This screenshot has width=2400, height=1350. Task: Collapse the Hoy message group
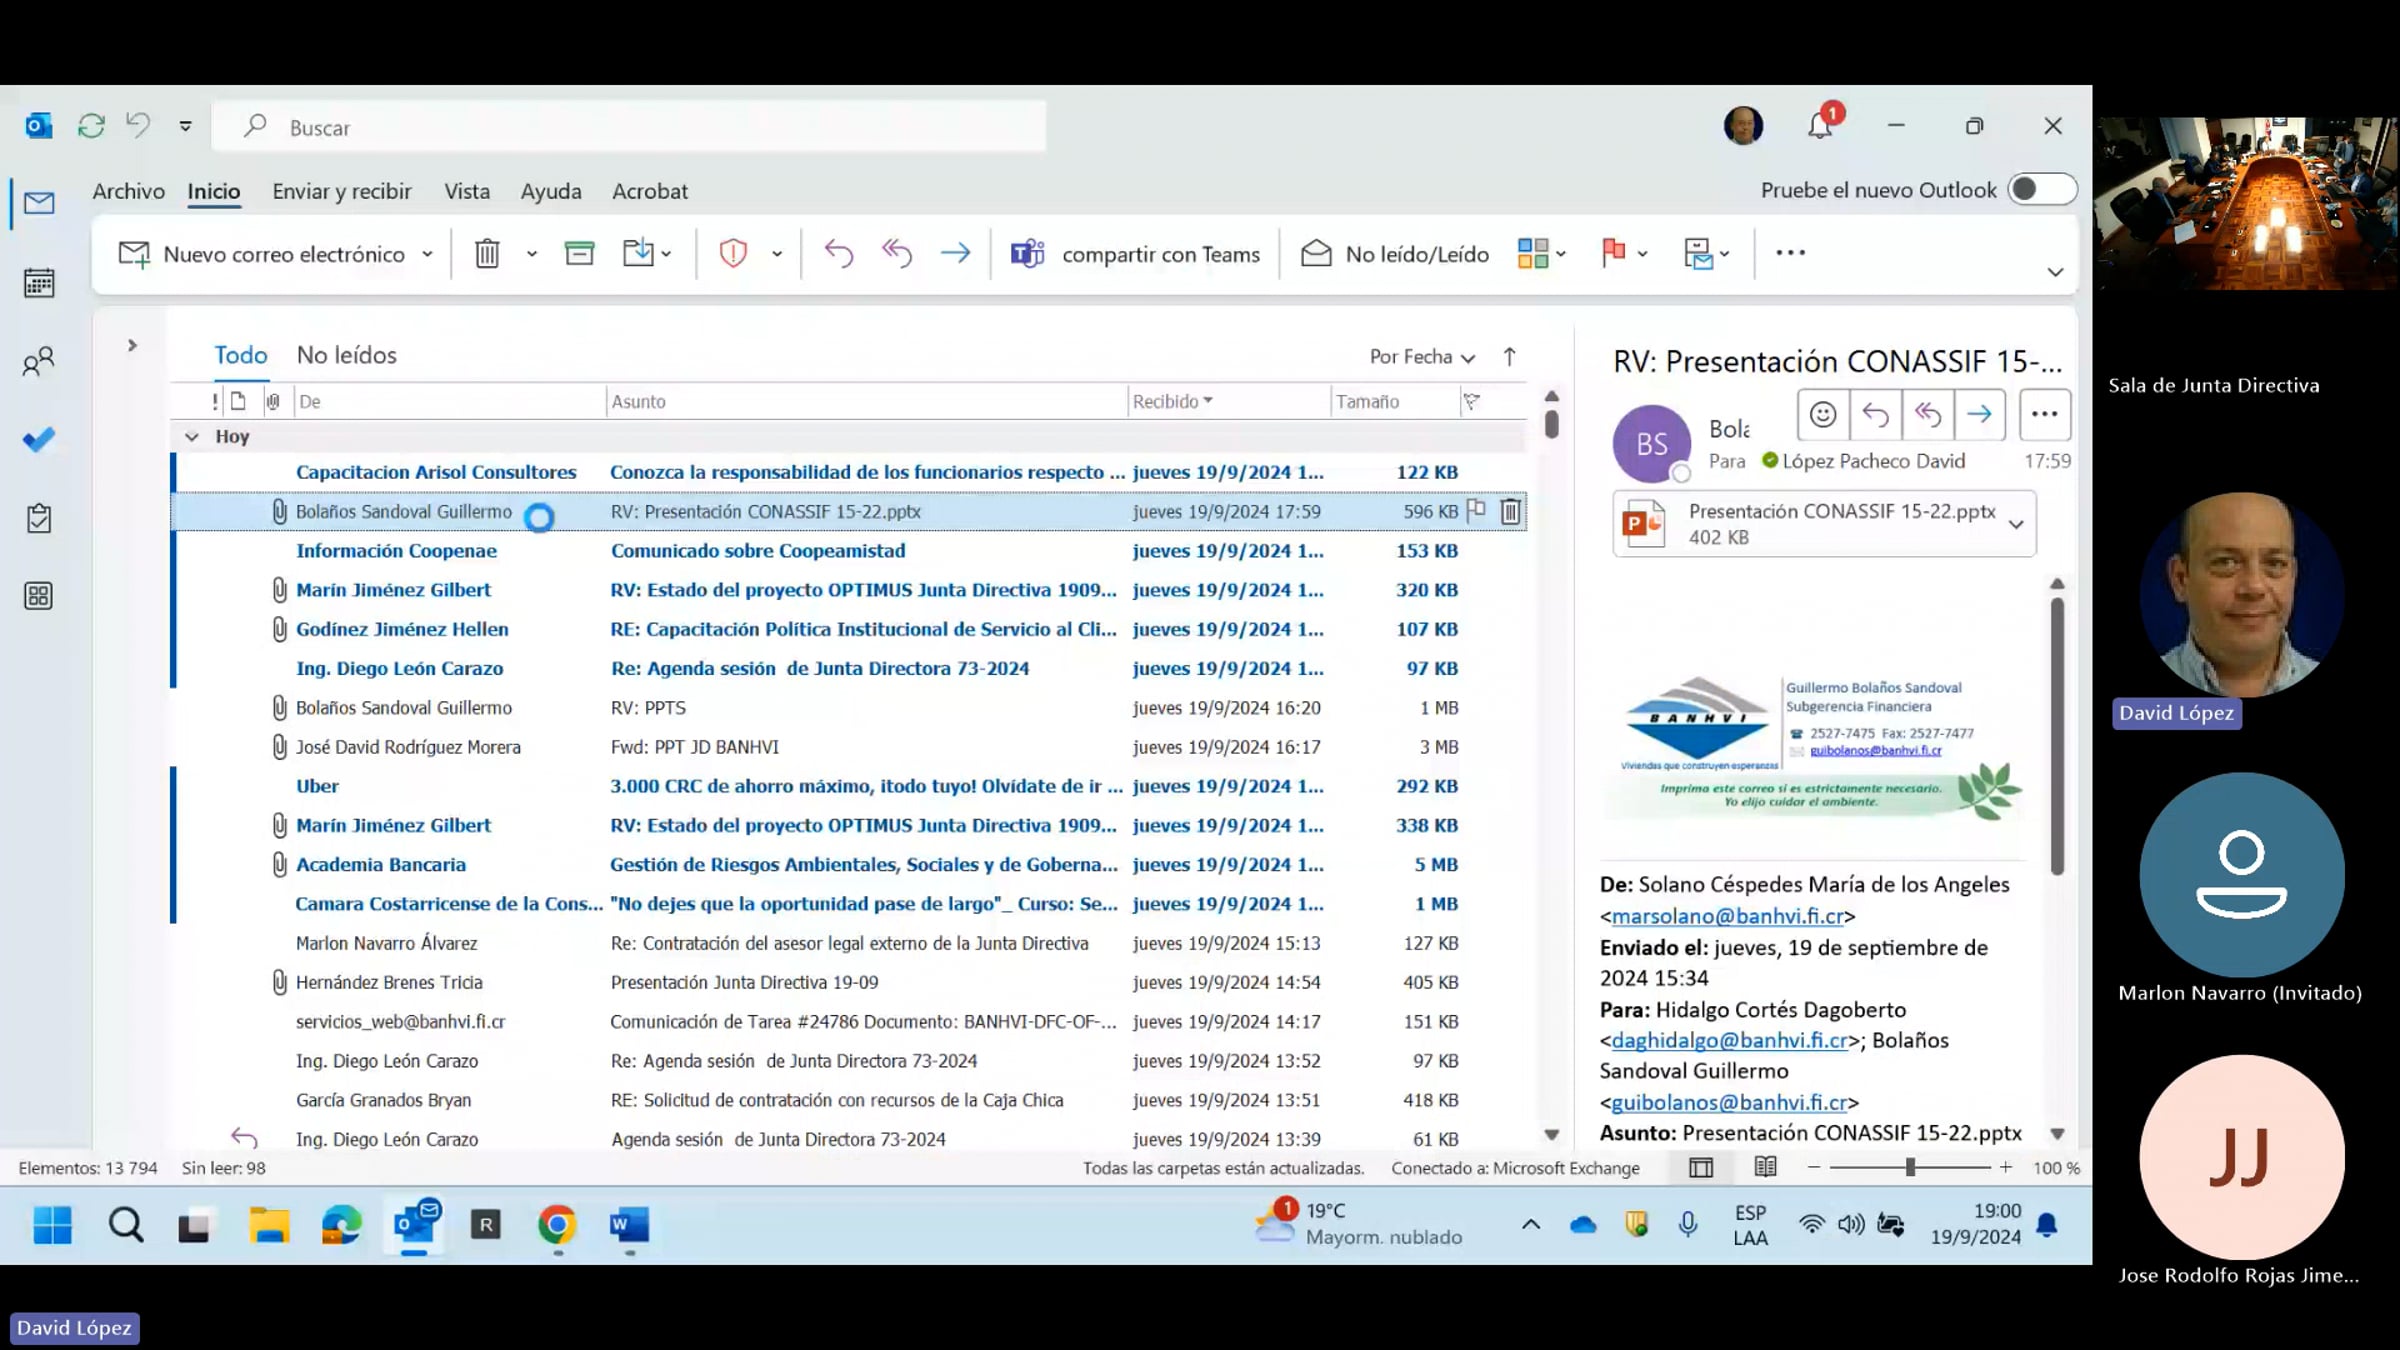(x=192, y=437)
